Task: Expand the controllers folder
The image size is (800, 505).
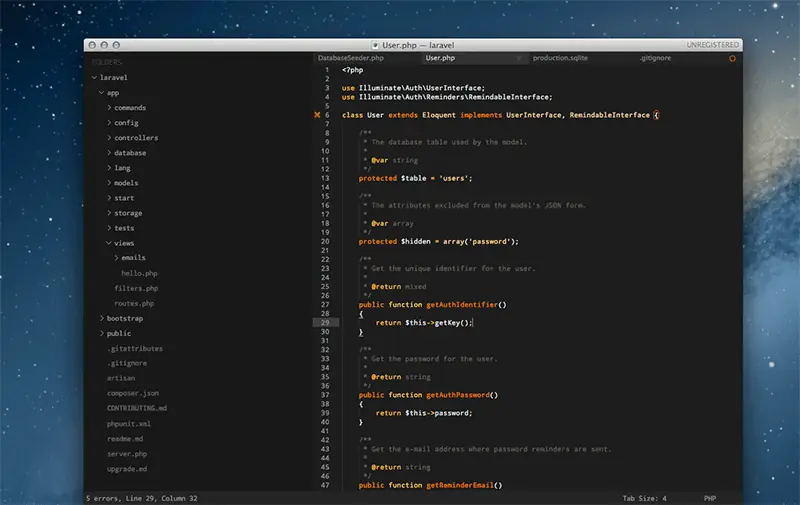Action: 109,138
